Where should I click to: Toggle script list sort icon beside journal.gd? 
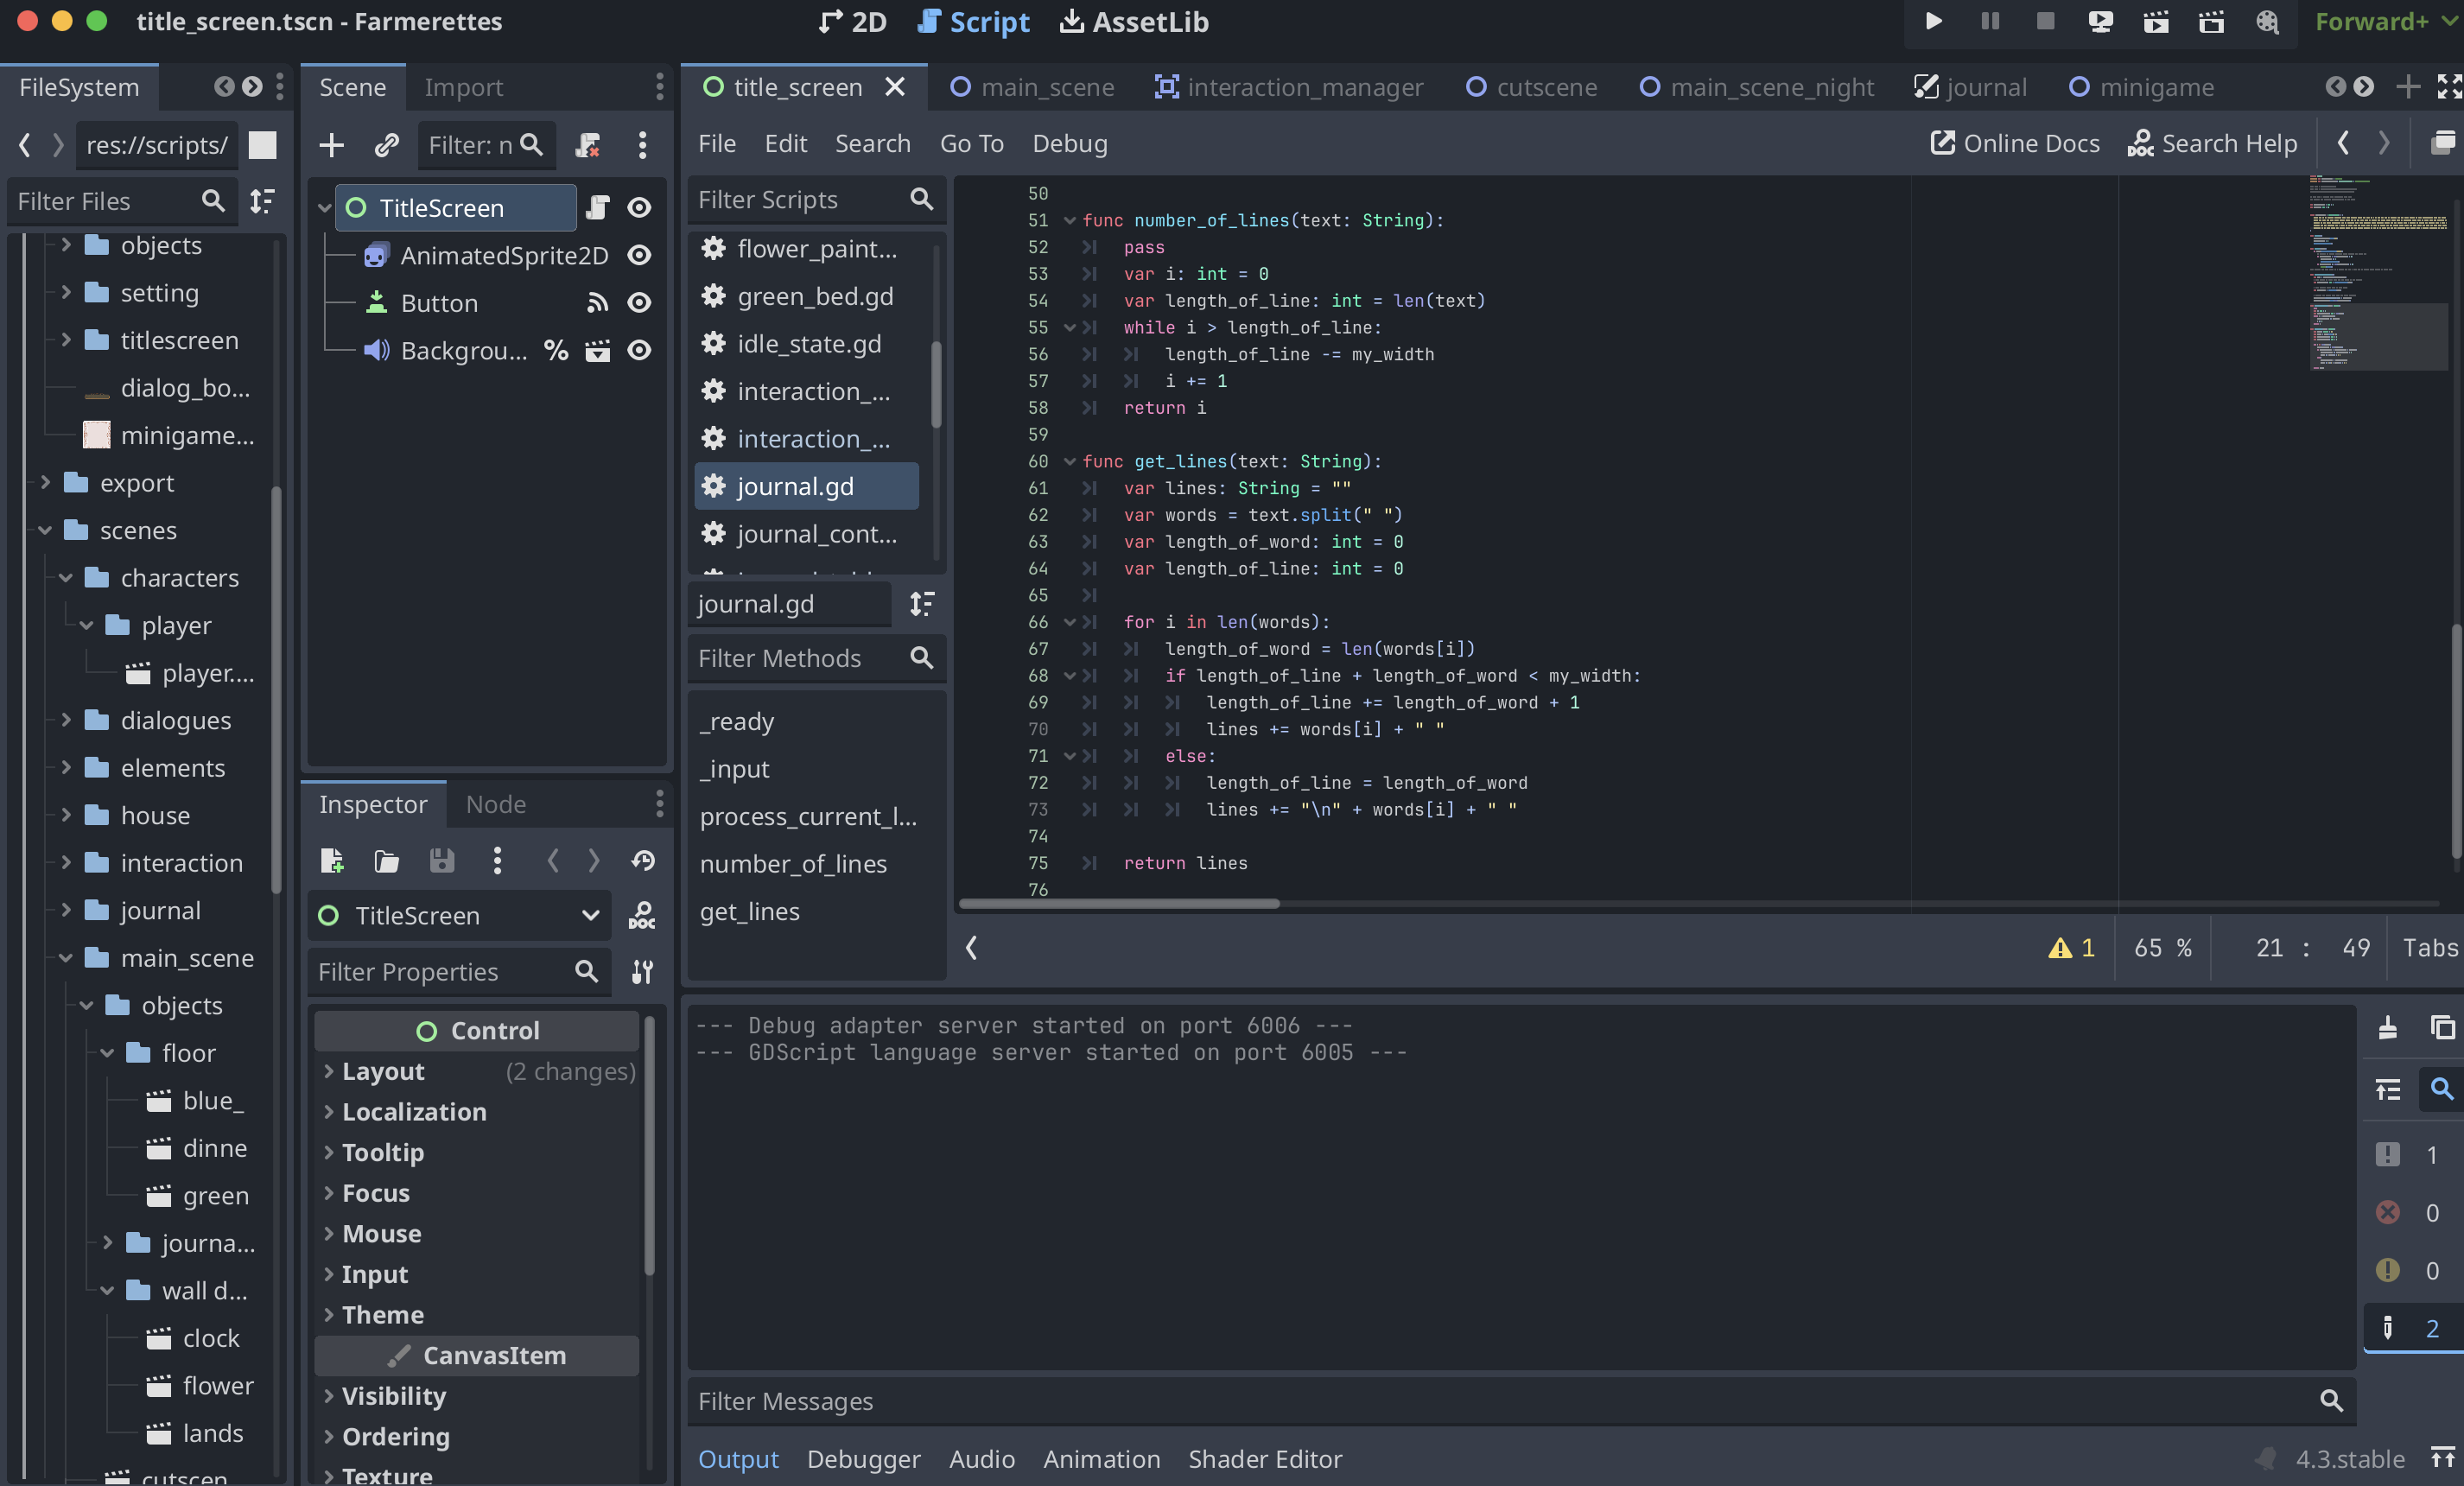[x=921, y=604]
